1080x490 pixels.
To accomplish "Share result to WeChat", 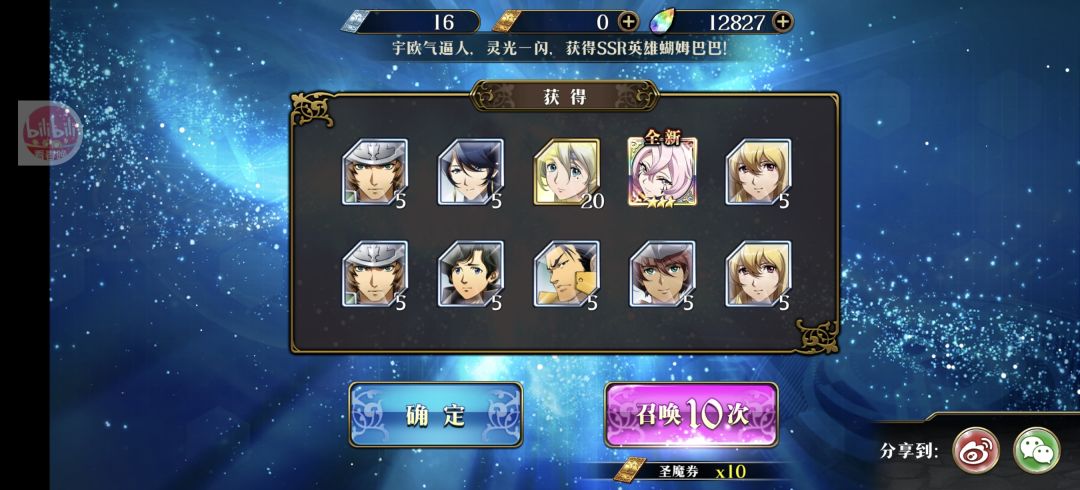I will click(x=1036, y=450).
